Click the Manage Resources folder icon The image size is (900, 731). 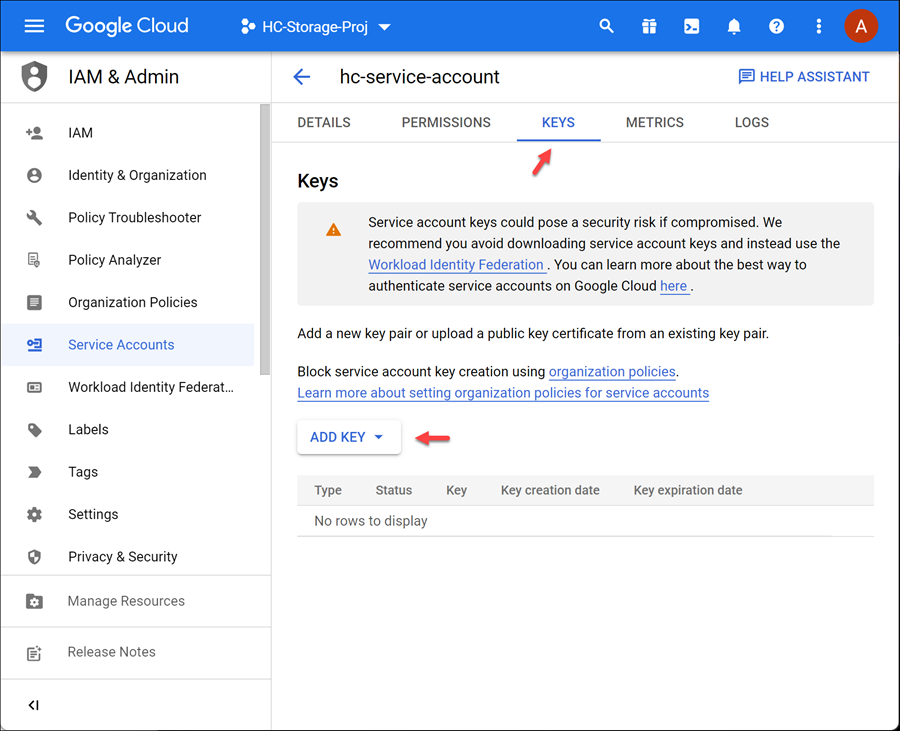pos(34,601)
